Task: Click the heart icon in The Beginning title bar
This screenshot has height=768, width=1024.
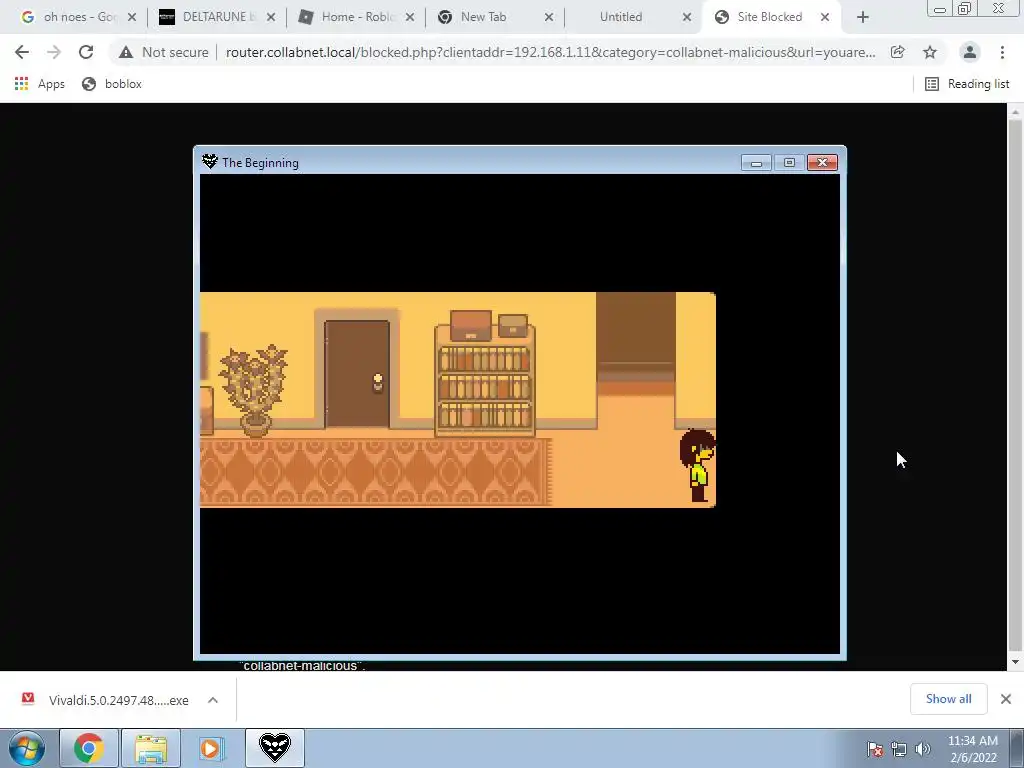Action: 210,161
